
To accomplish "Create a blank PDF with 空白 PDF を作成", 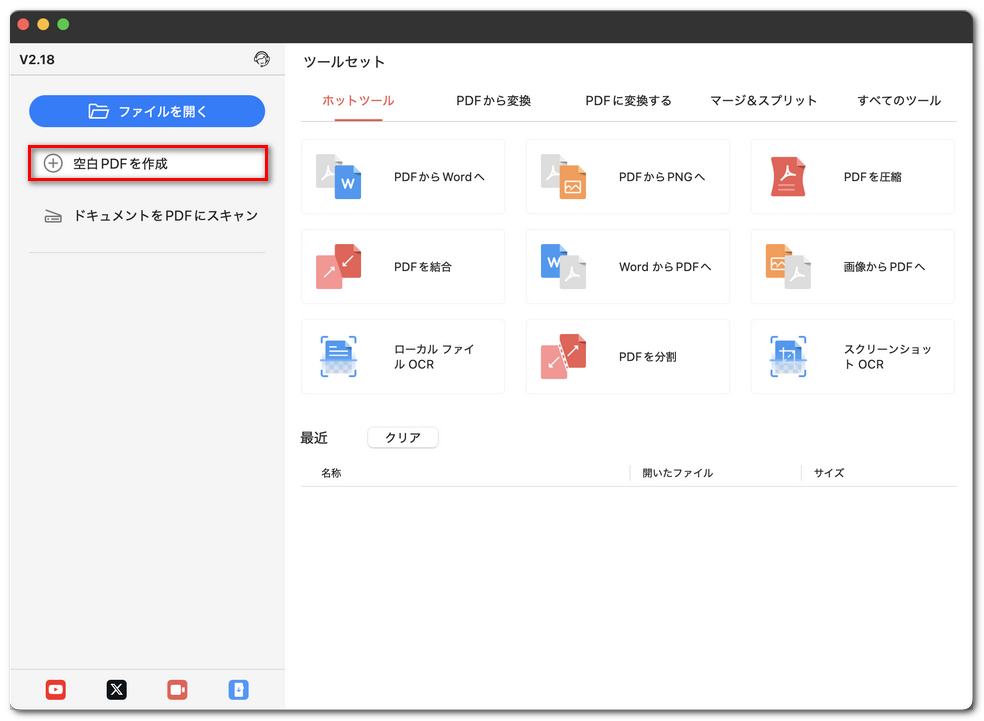I will 147,160.
